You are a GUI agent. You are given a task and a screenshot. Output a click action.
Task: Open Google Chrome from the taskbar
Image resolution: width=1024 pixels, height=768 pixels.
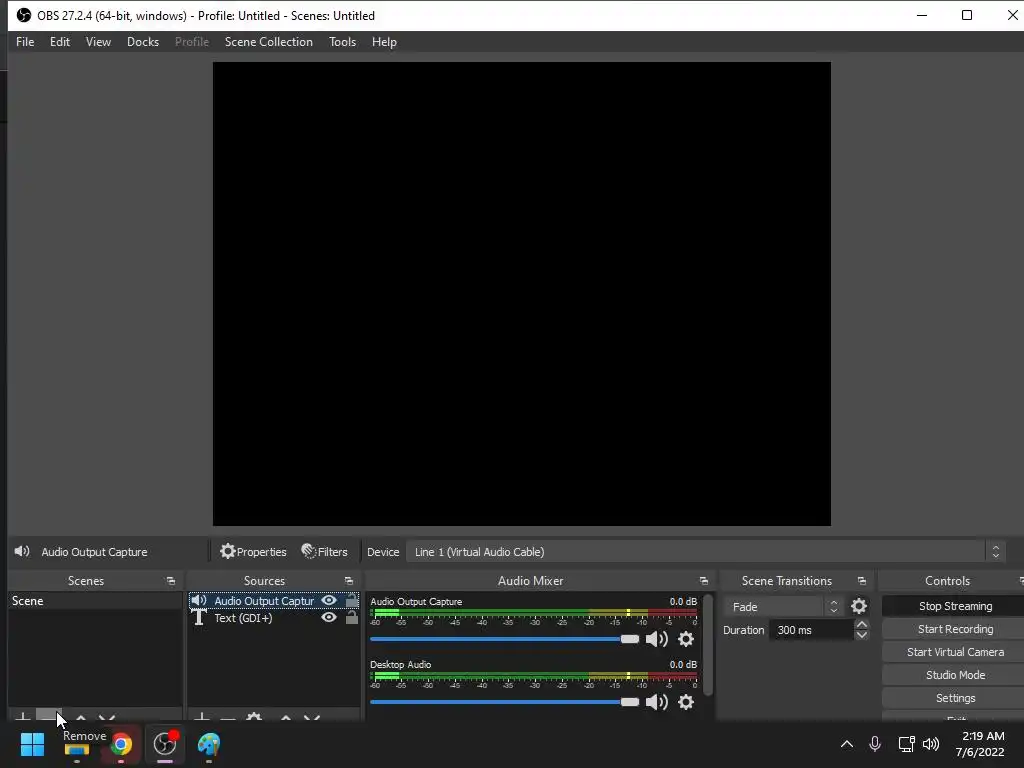pyautogui.click(x=121, y=744)
